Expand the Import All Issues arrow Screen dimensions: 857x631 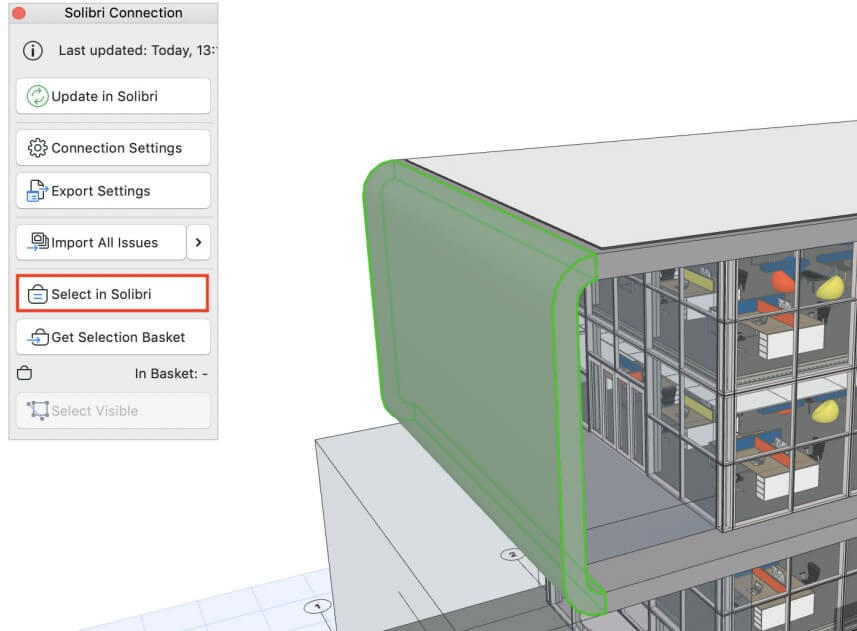click(x=199, y=242)
